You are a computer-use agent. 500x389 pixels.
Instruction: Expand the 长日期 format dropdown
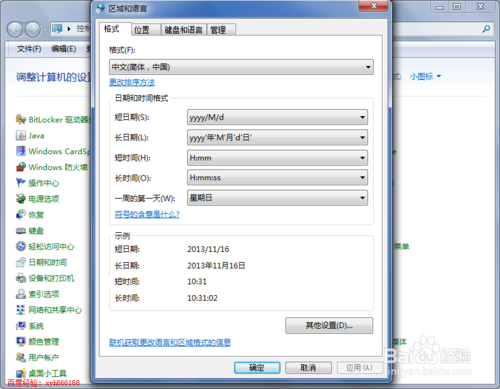(x=277, y=137)
